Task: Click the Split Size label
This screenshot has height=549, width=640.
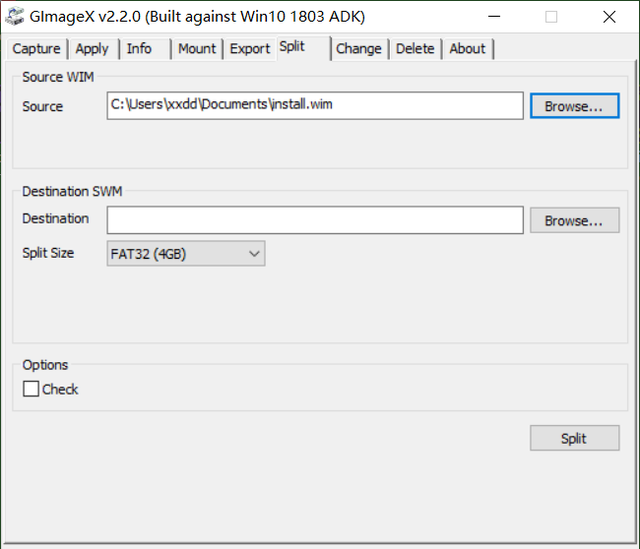Action: (48, 253)
